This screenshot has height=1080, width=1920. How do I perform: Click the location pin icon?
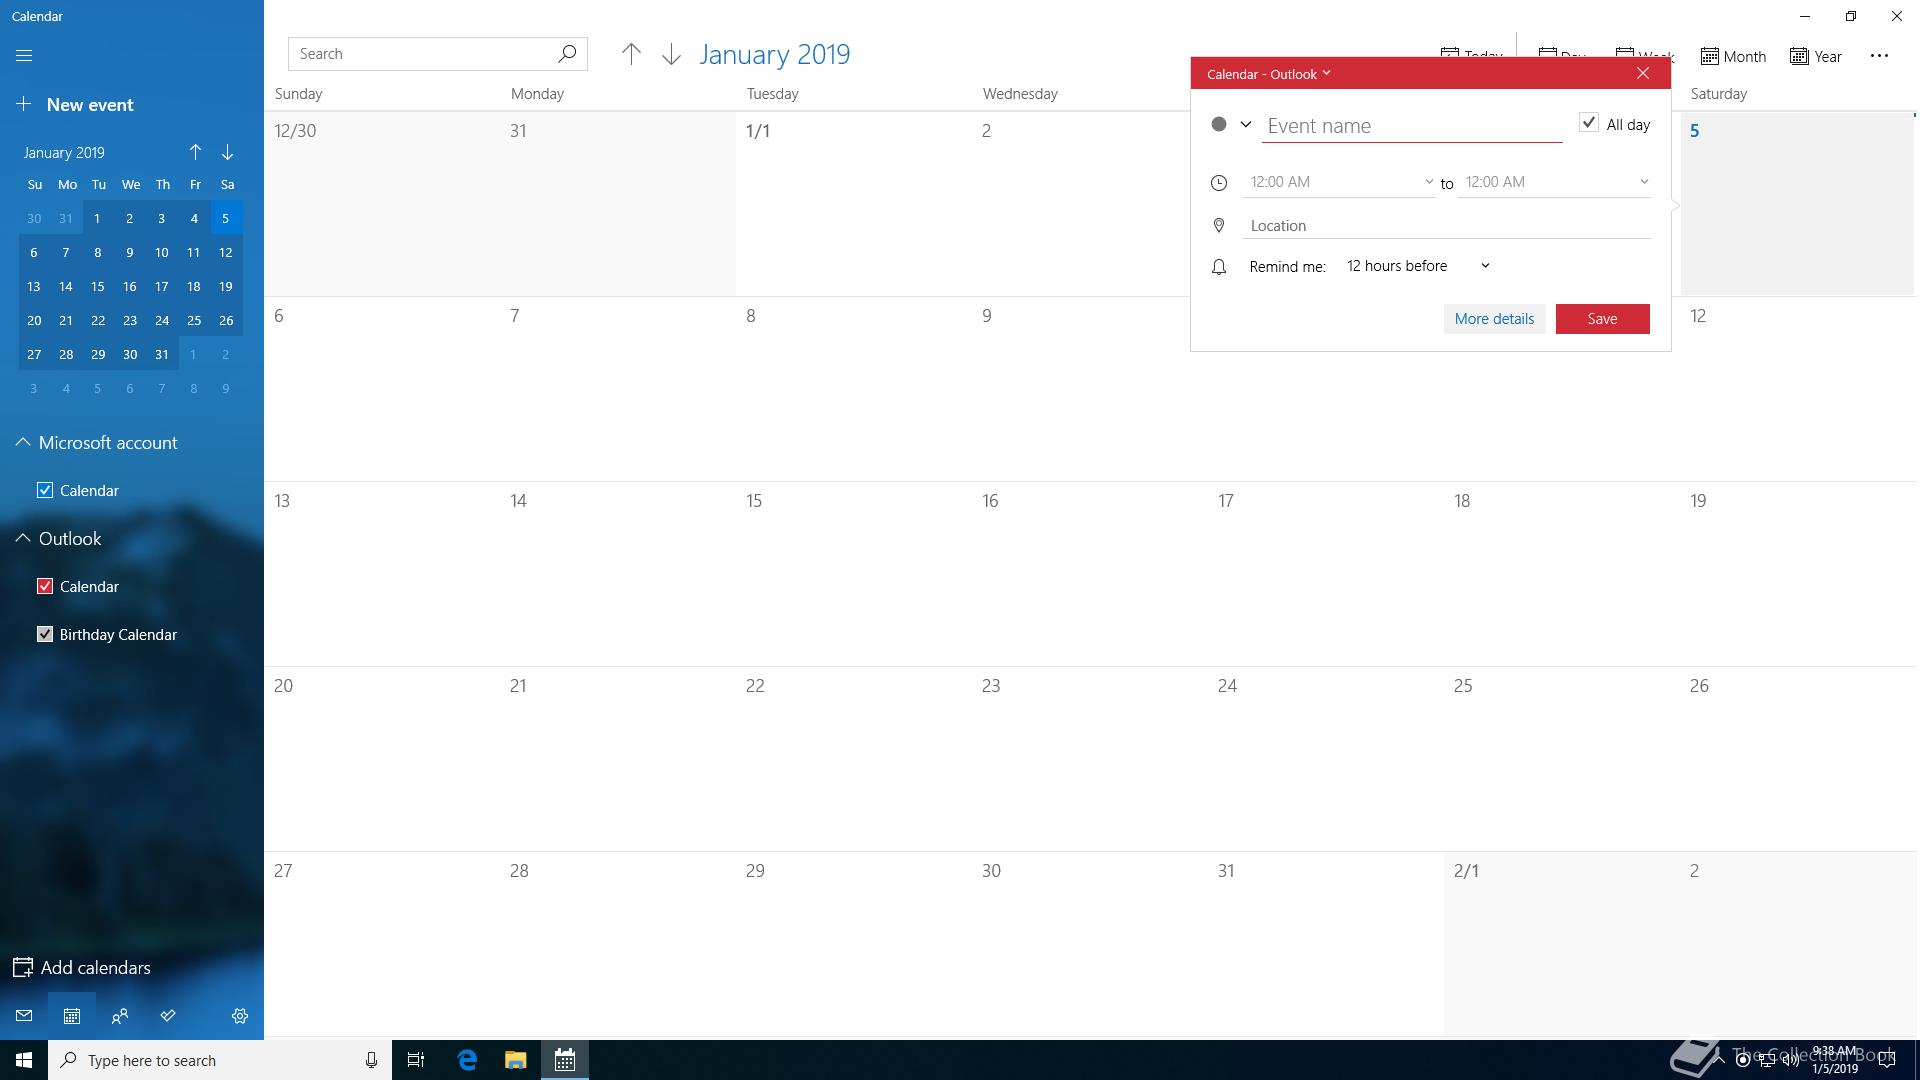point(1218,226)
